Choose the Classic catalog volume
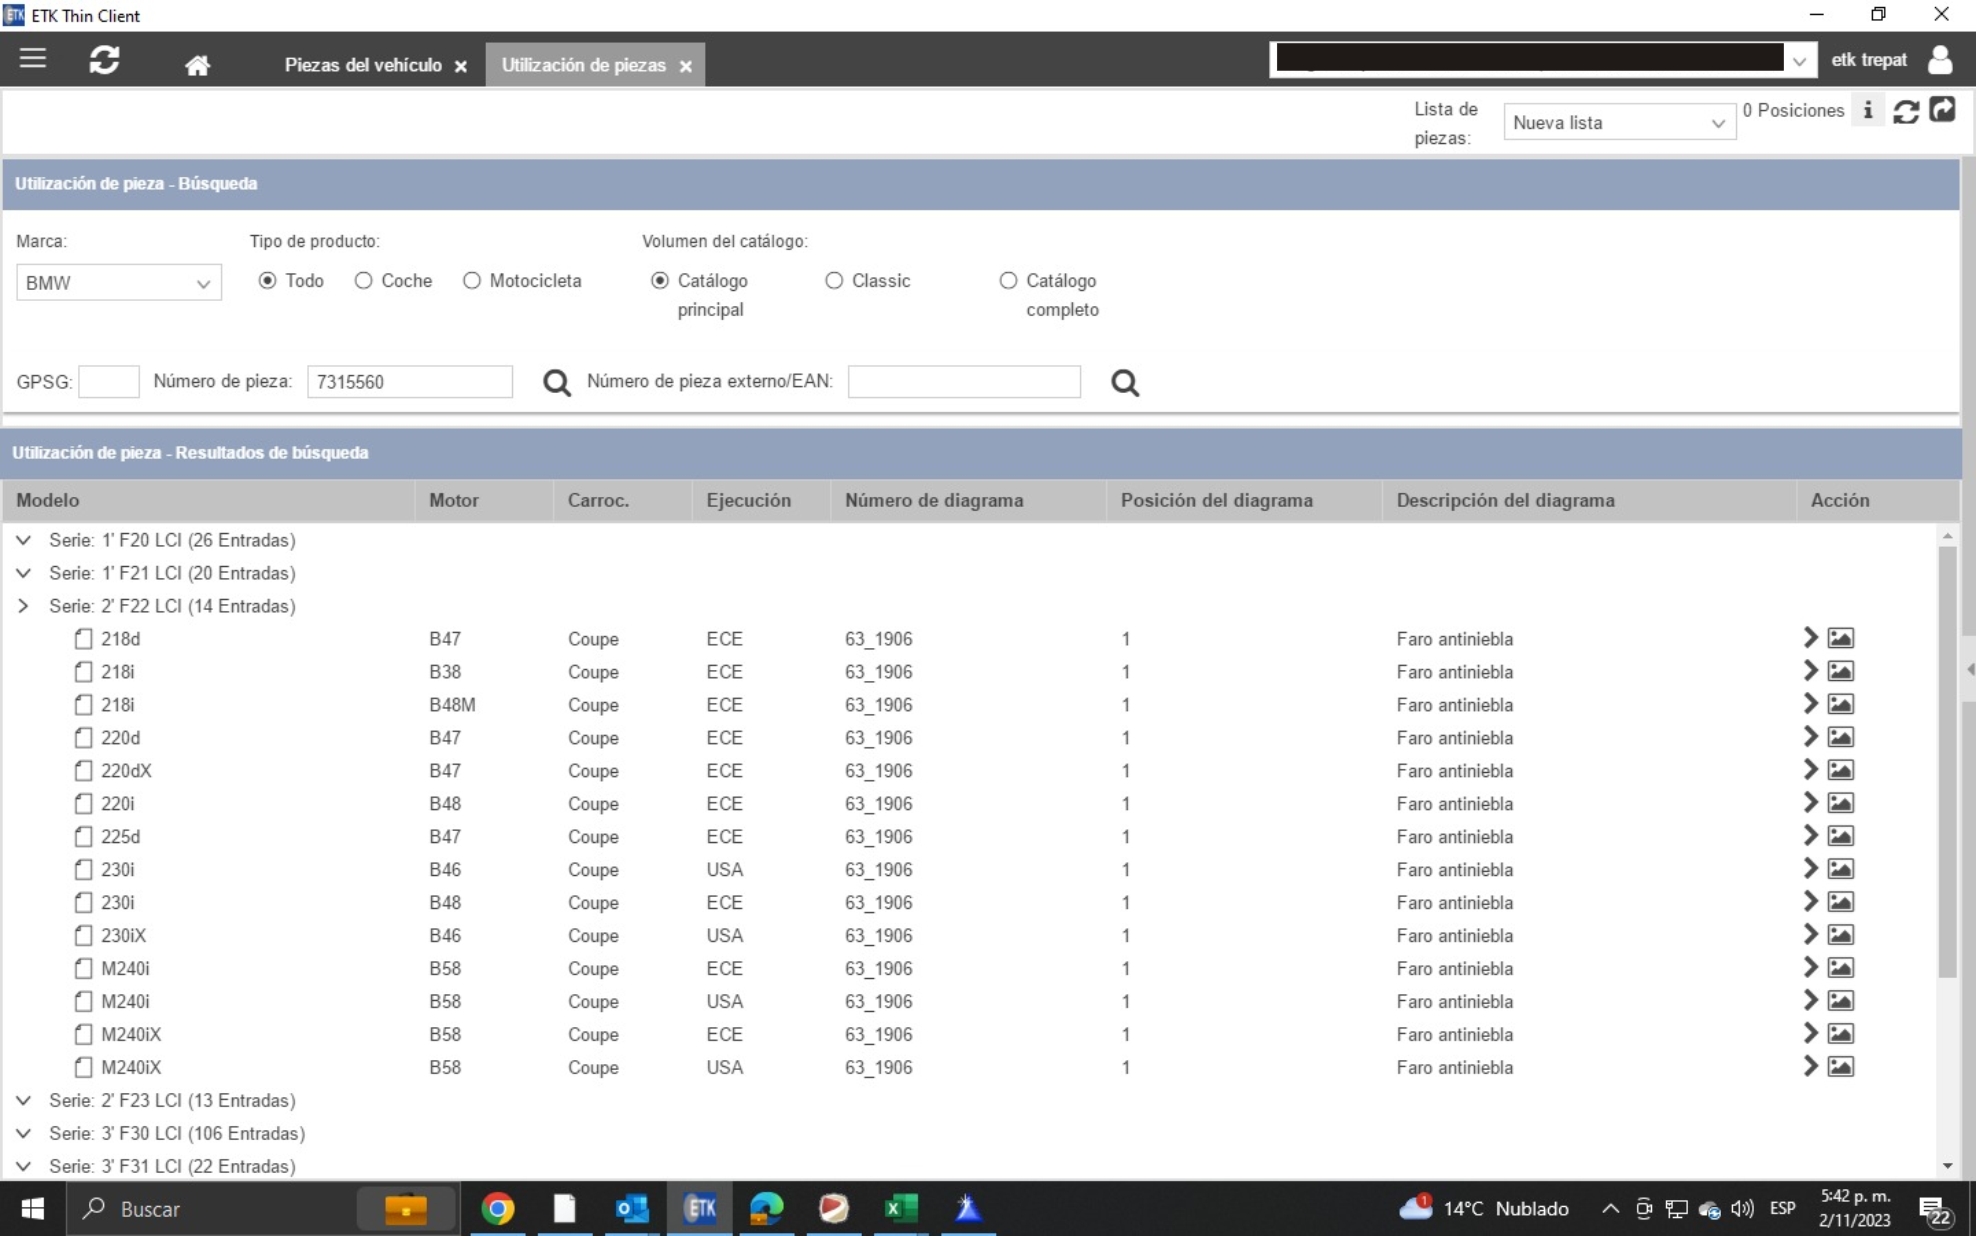The image size is (1976, 1236). pyautogui.click(x=834, y=281)
